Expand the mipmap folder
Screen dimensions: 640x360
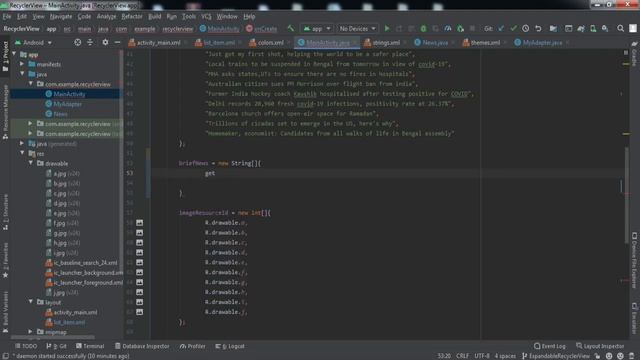(x=31, y=331)
